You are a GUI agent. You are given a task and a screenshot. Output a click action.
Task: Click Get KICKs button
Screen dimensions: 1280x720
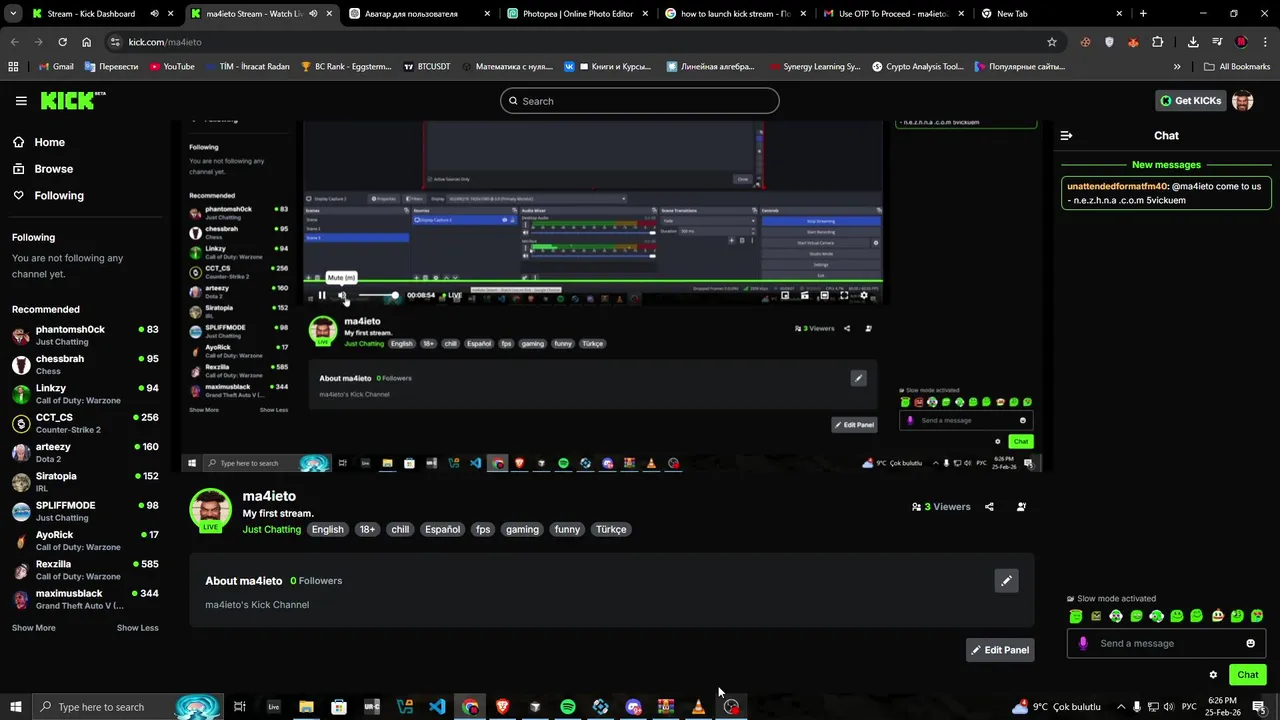1190,101
